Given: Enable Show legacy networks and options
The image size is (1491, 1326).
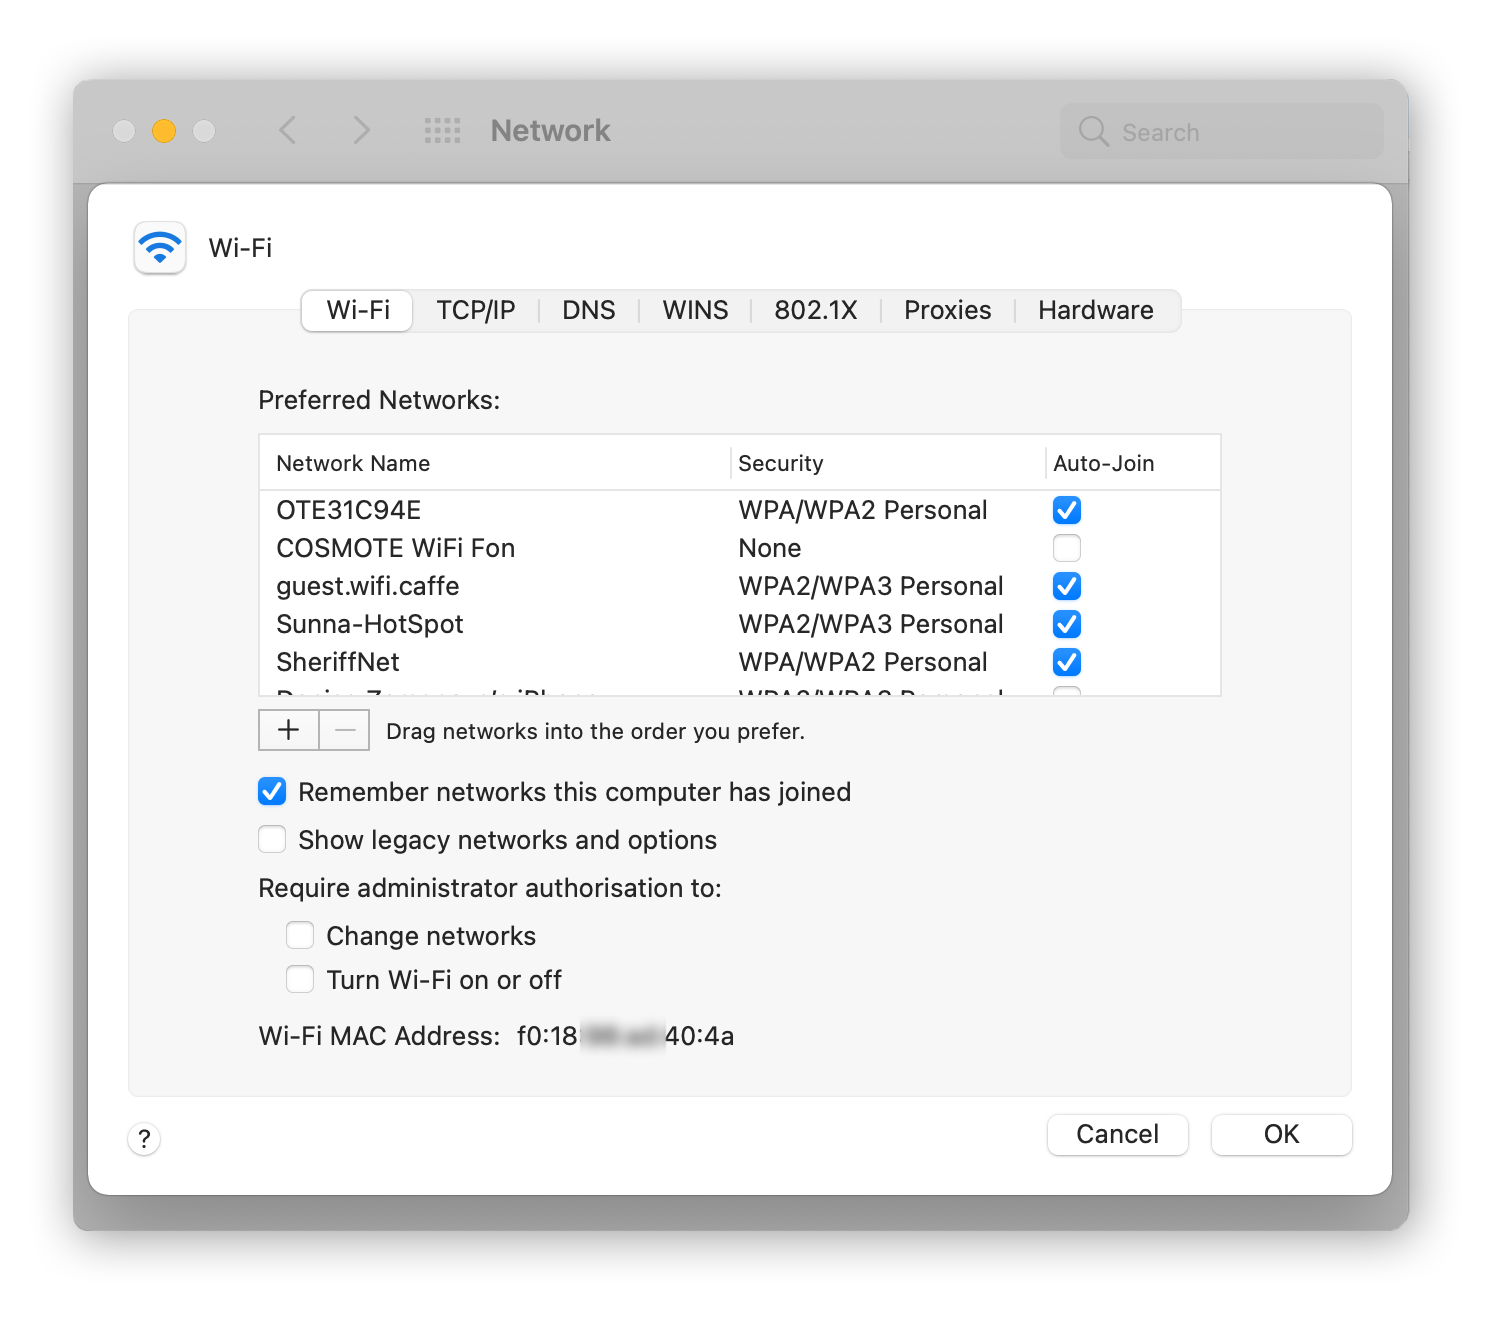Looking at the screenshot, I should click(272, 839).
